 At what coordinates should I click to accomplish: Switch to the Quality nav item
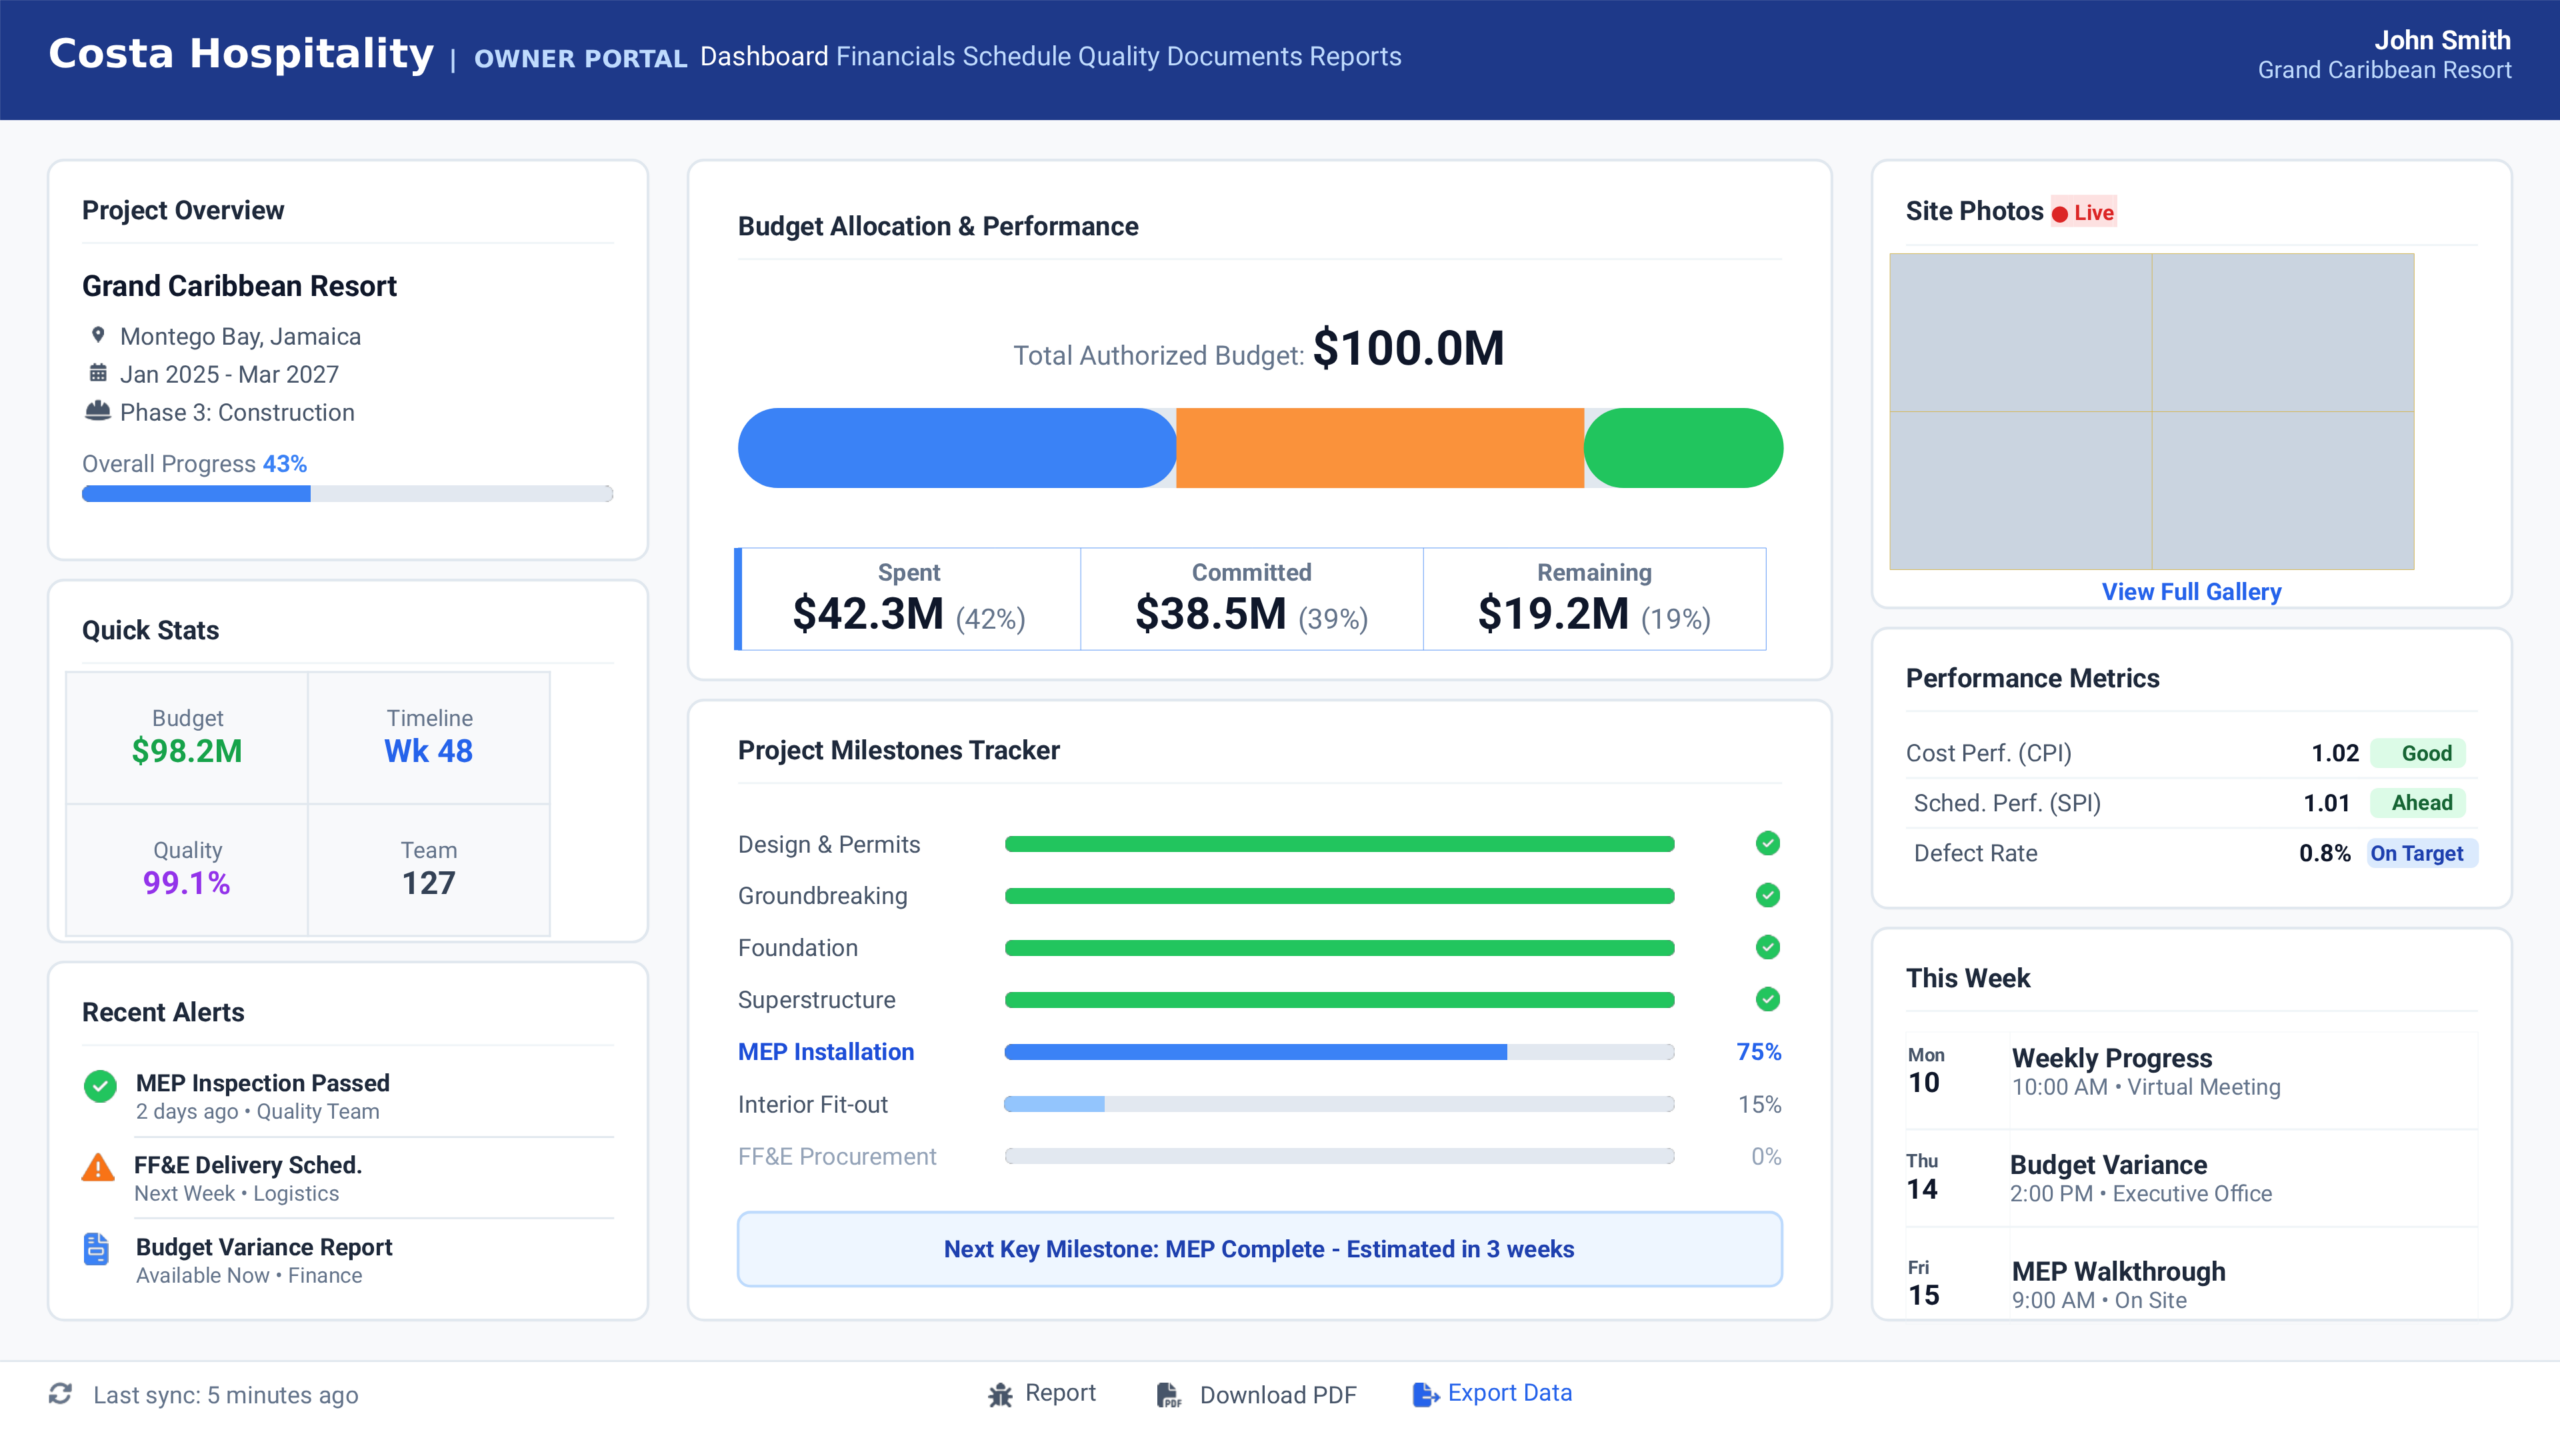click(x=1118, y=56)
